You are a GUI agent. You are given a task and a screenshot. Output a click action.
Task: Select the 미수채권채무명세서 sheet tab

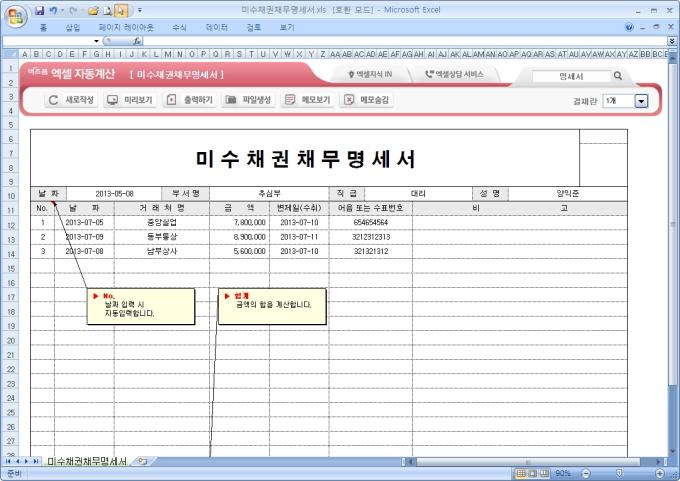point(87,461)
